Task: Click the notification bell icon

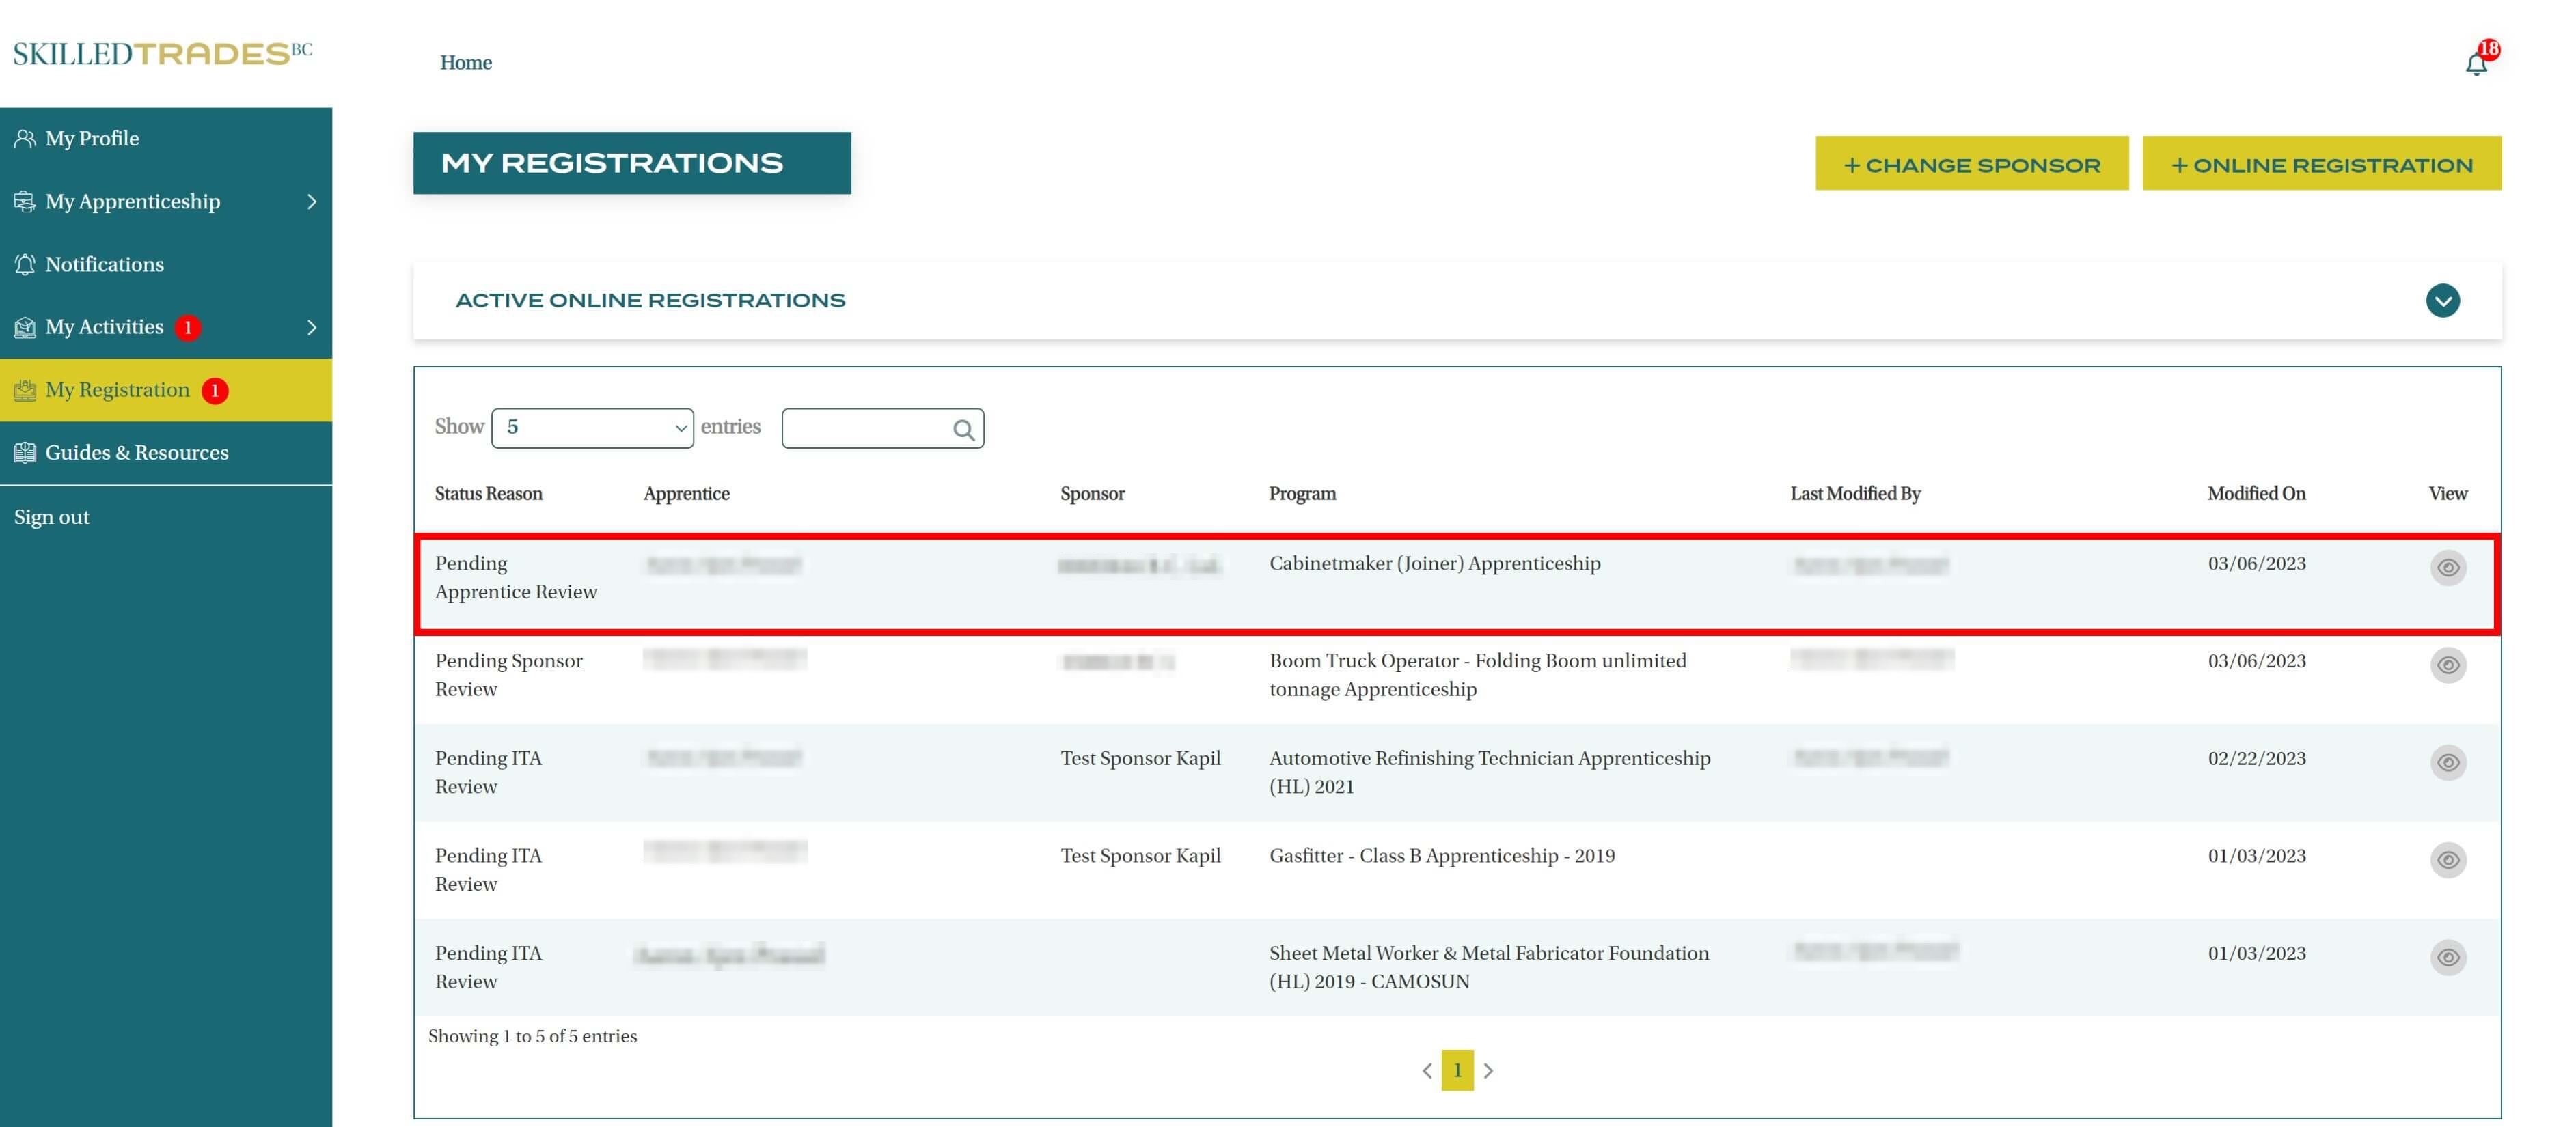Action: (x=2475, y=64)
